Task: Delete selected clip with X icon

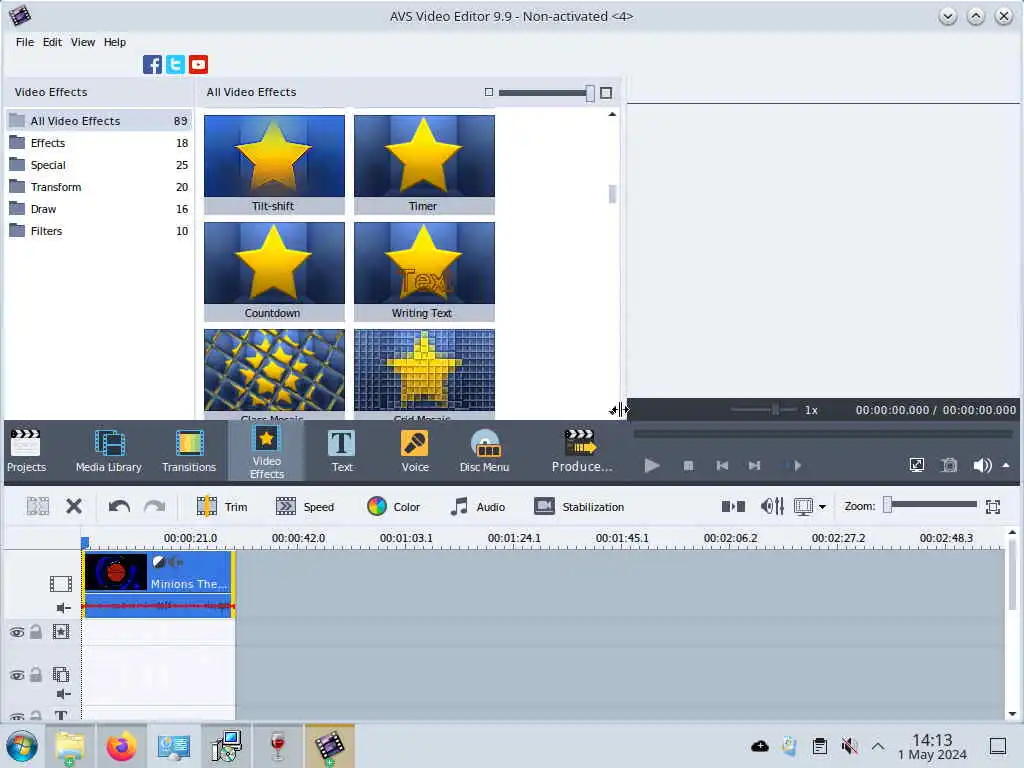Action: [x=74, y=506]
